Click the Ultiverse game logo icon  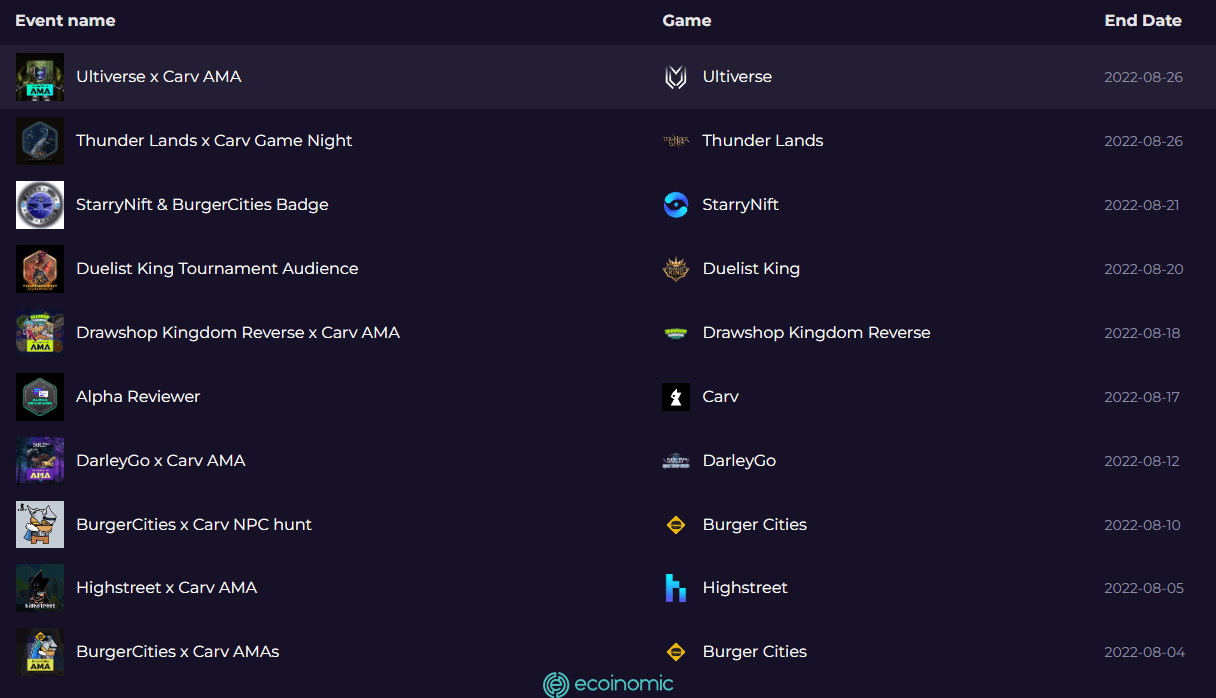(x=676, y=77)
